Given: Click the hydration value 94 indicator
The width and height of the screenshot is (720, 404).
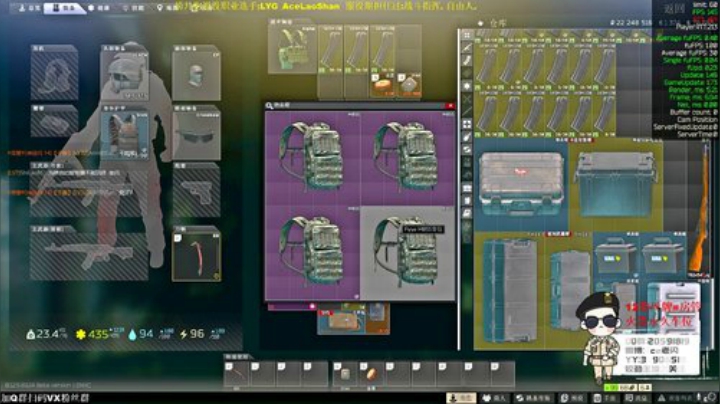Looking at the screenshot, I should coord(150,334).
